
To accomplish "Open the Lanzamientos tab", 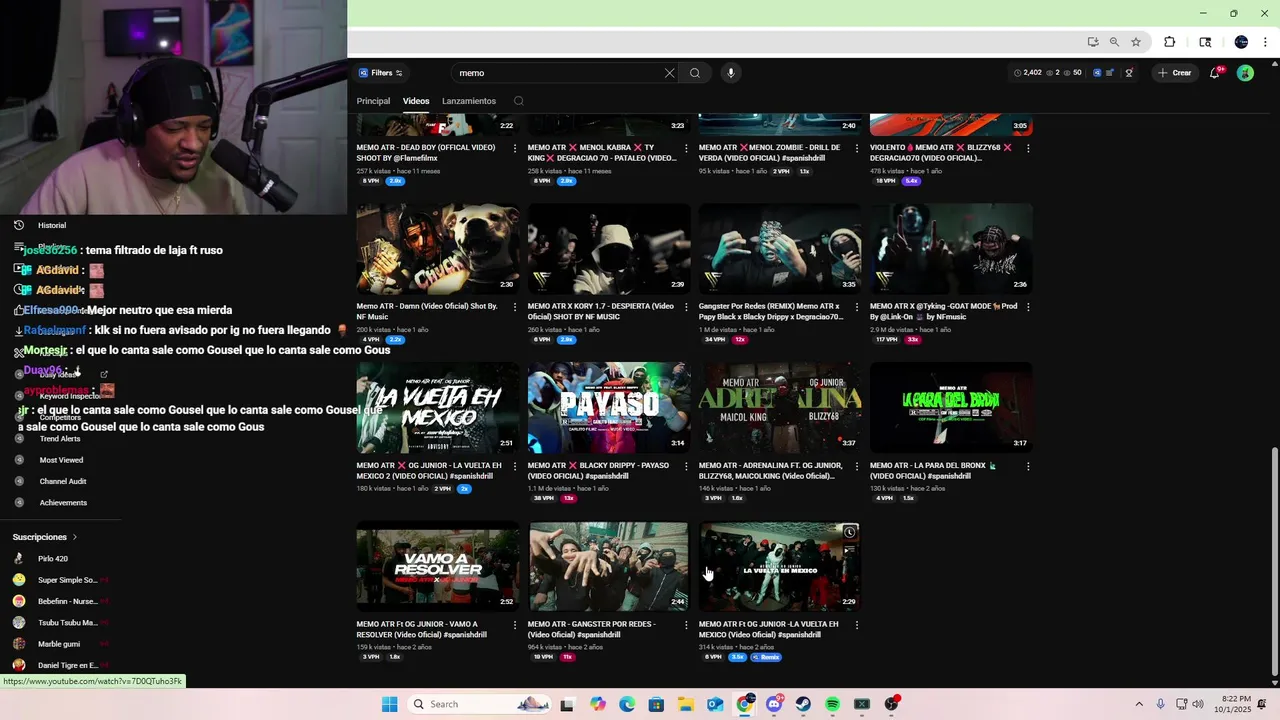I will point(469,101).
